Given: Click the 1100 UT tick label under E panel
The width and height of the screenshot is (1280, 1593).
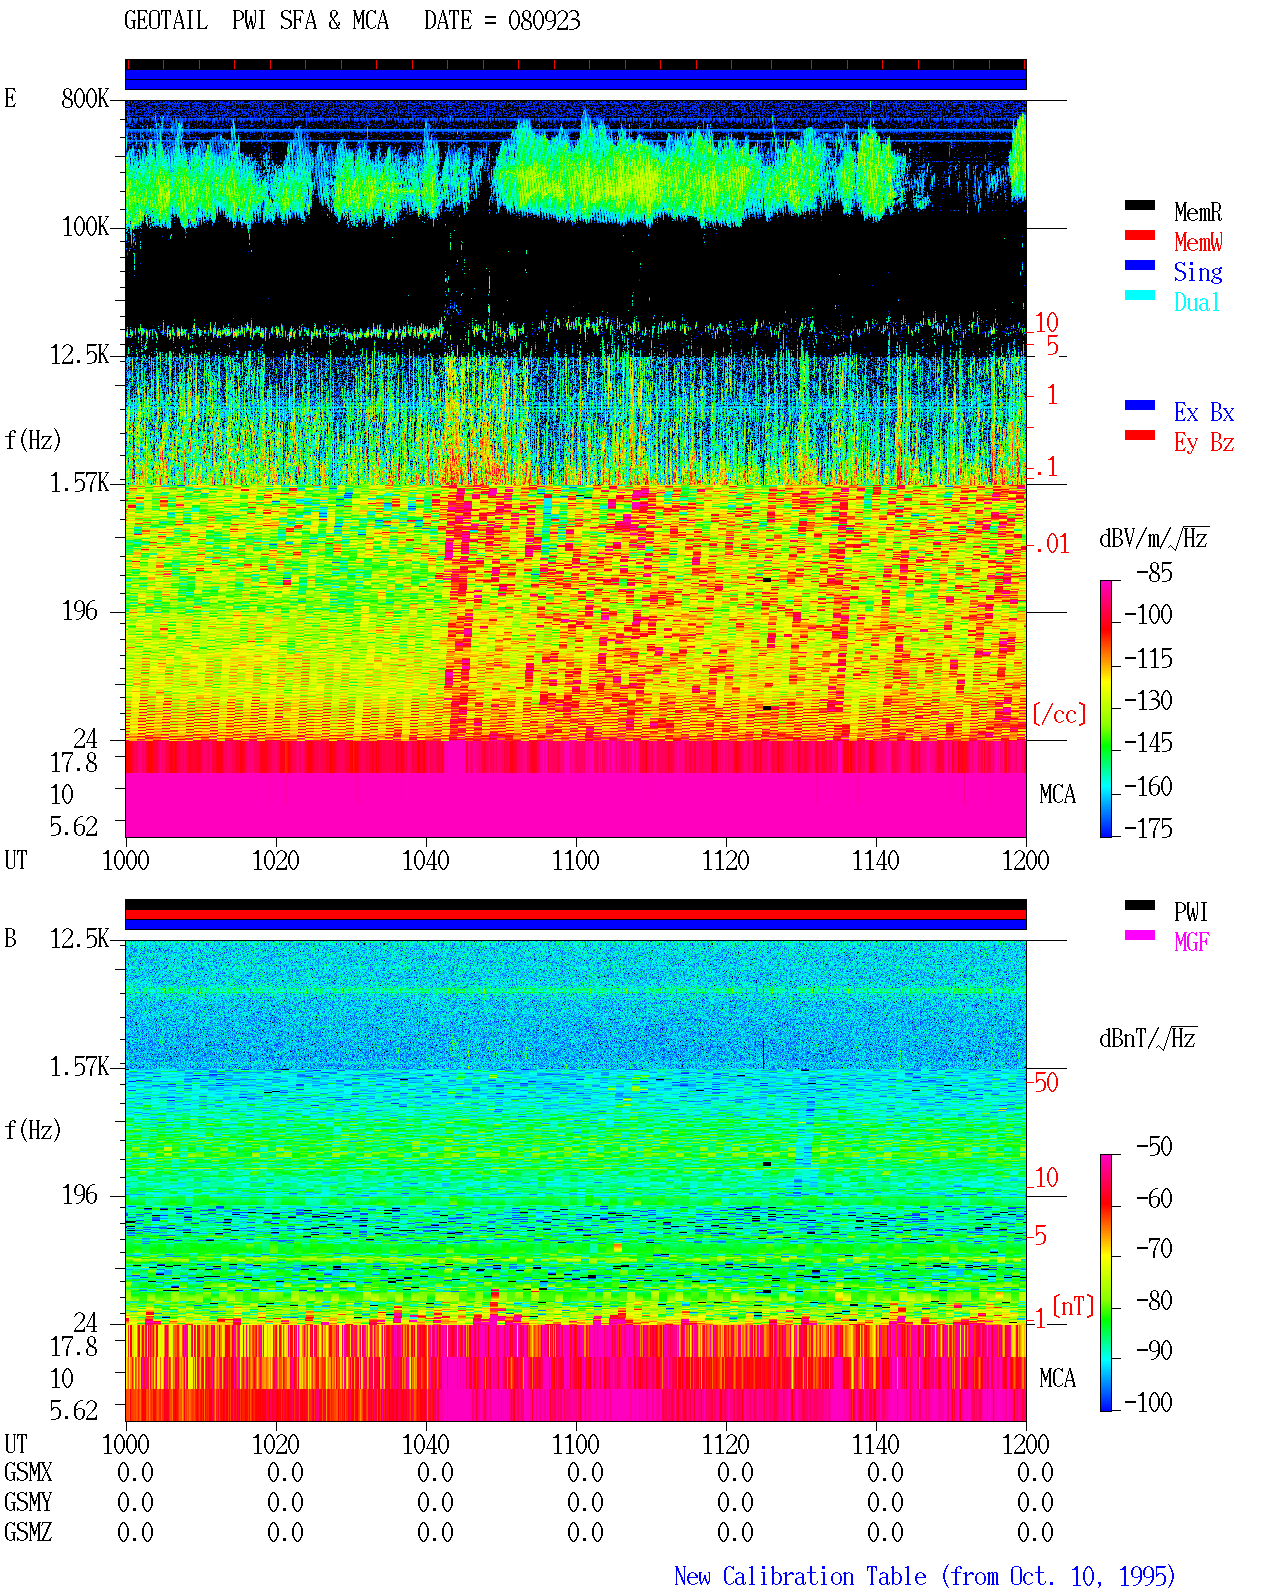Looking at the screenshot, I should click(x=576, y=861).
